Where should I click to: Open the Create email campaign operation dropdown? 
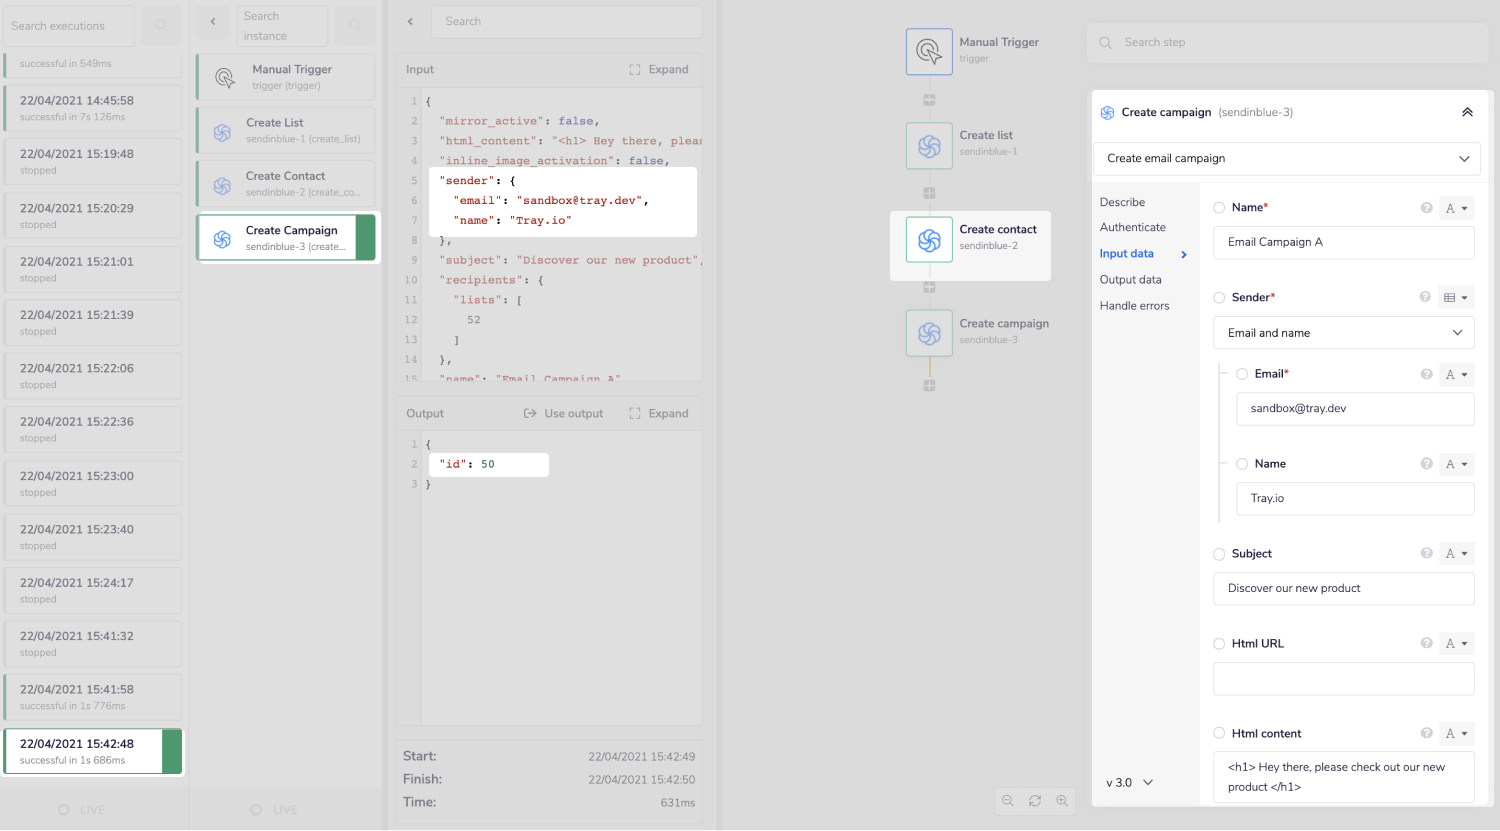click(x=1286, y=159)
